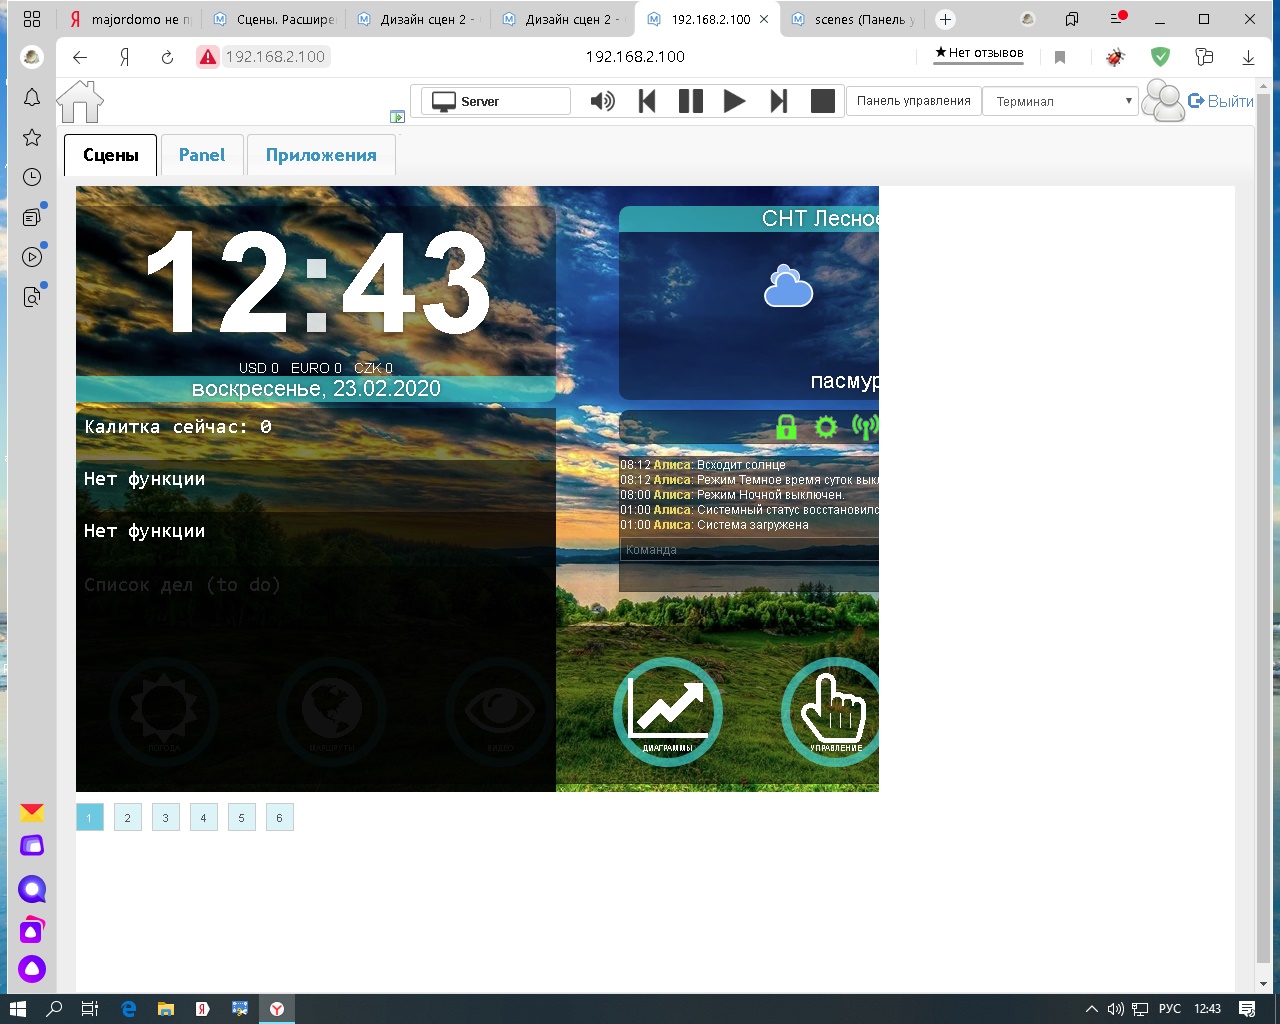Screen dimensions: 1280x1024
Task: Go to scene page 5
Action: pyautogui.click(x=241, y=818)
